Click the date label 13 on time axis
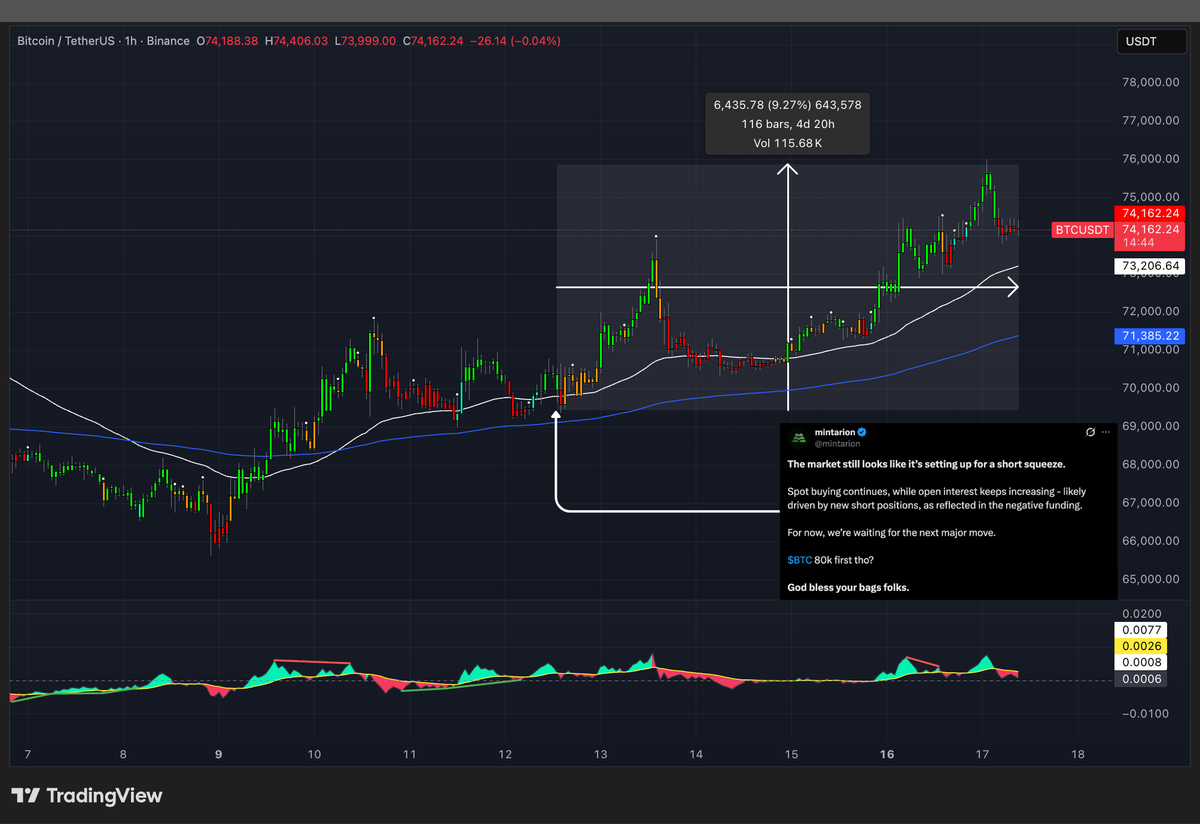The image size is (1200, 824). pos(600,754)
